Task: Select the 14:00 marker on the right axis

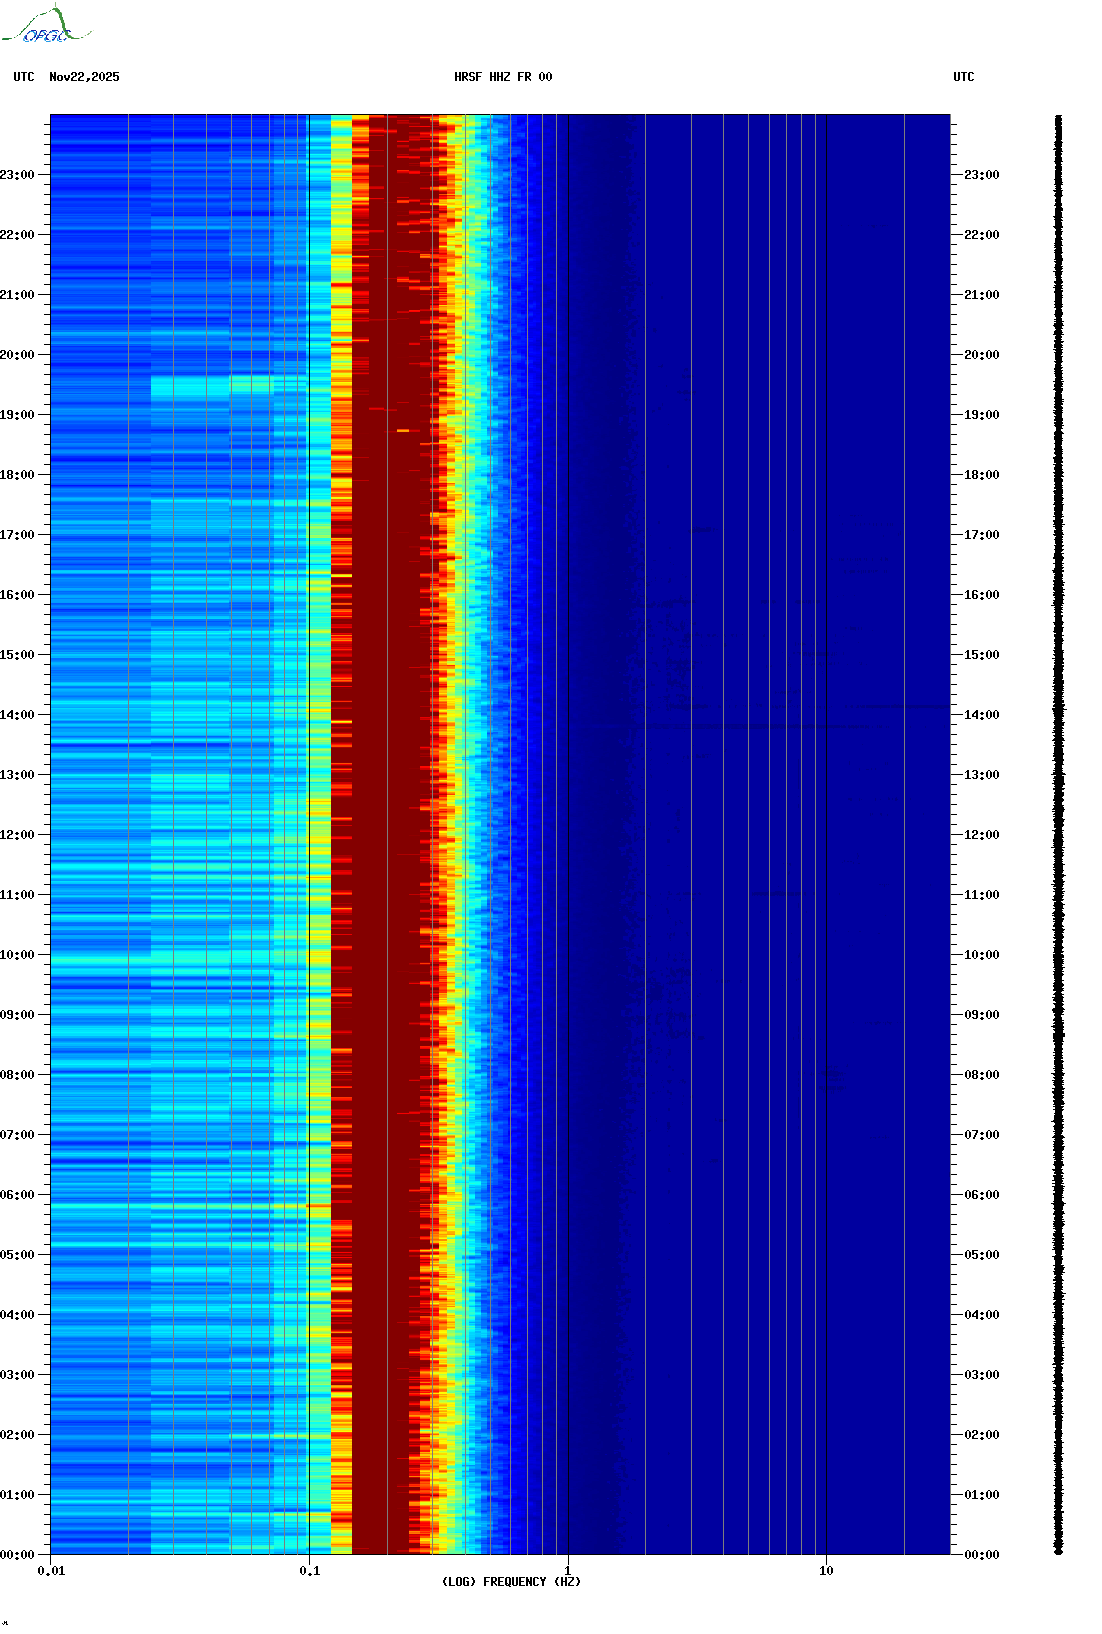Action: (x=981, y=715)
